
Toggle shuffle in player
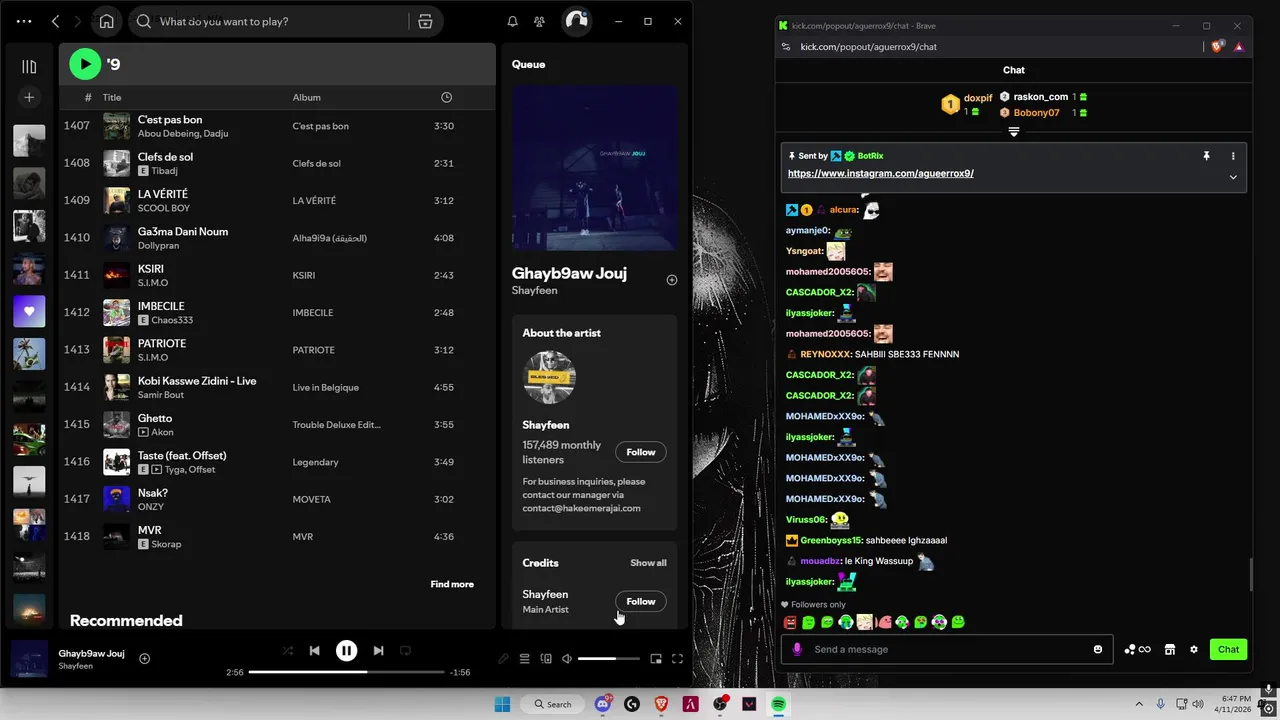(288, 651)
